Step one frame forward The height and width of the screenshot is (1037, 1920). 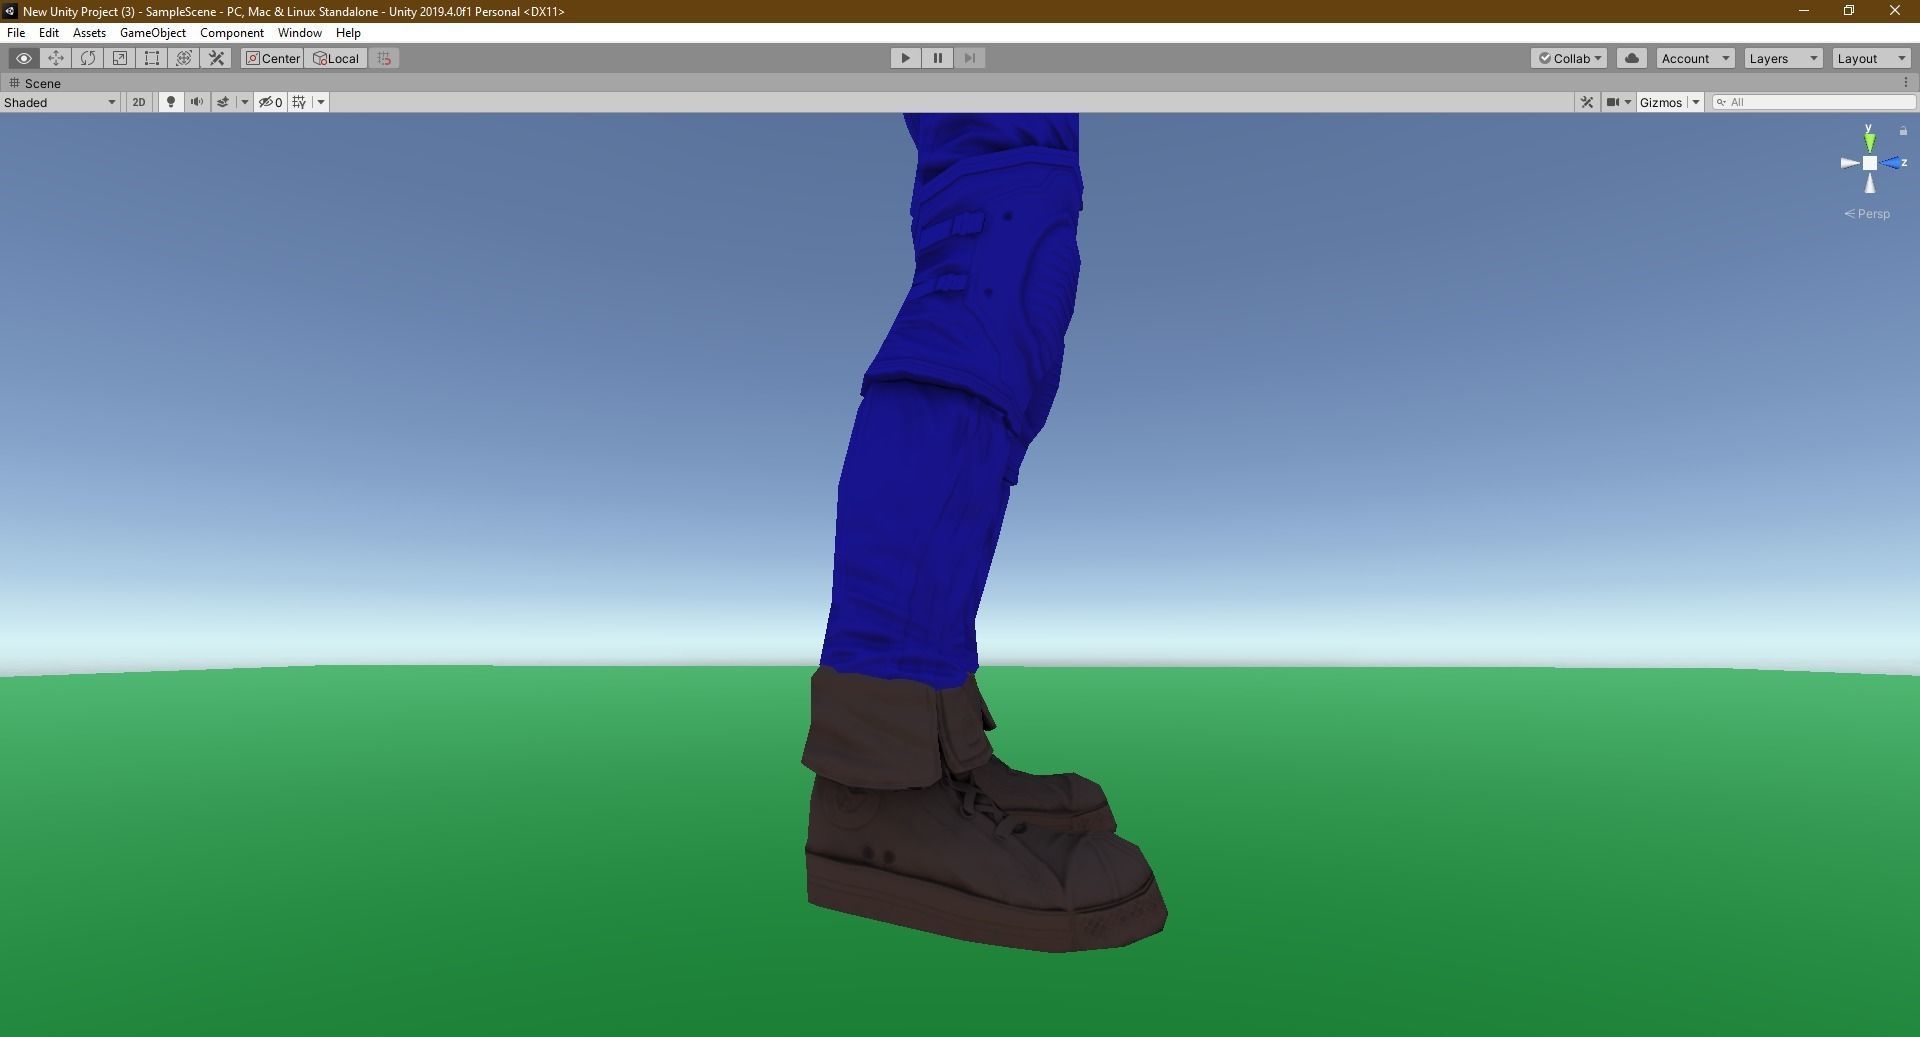point(969,58)
